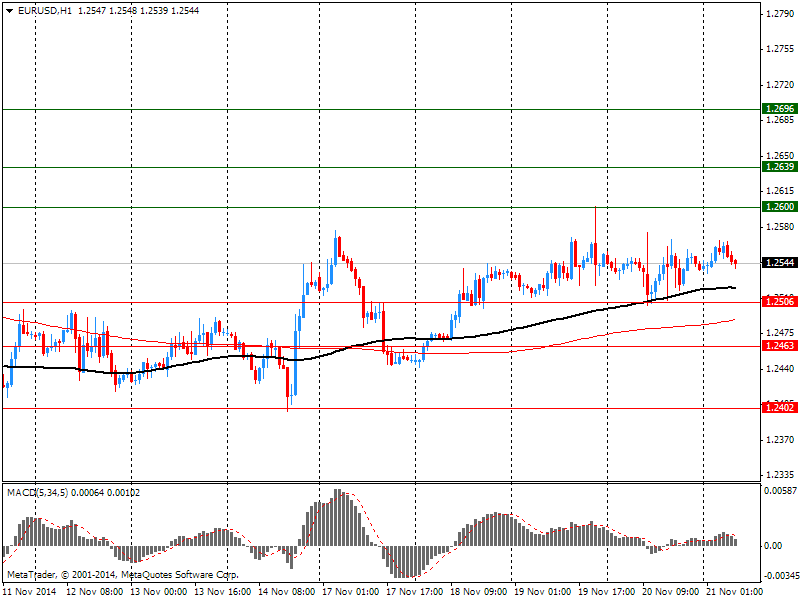800x600 pixels.
Task: Select the 1.2506 red level price label
Action: (780, 302)
